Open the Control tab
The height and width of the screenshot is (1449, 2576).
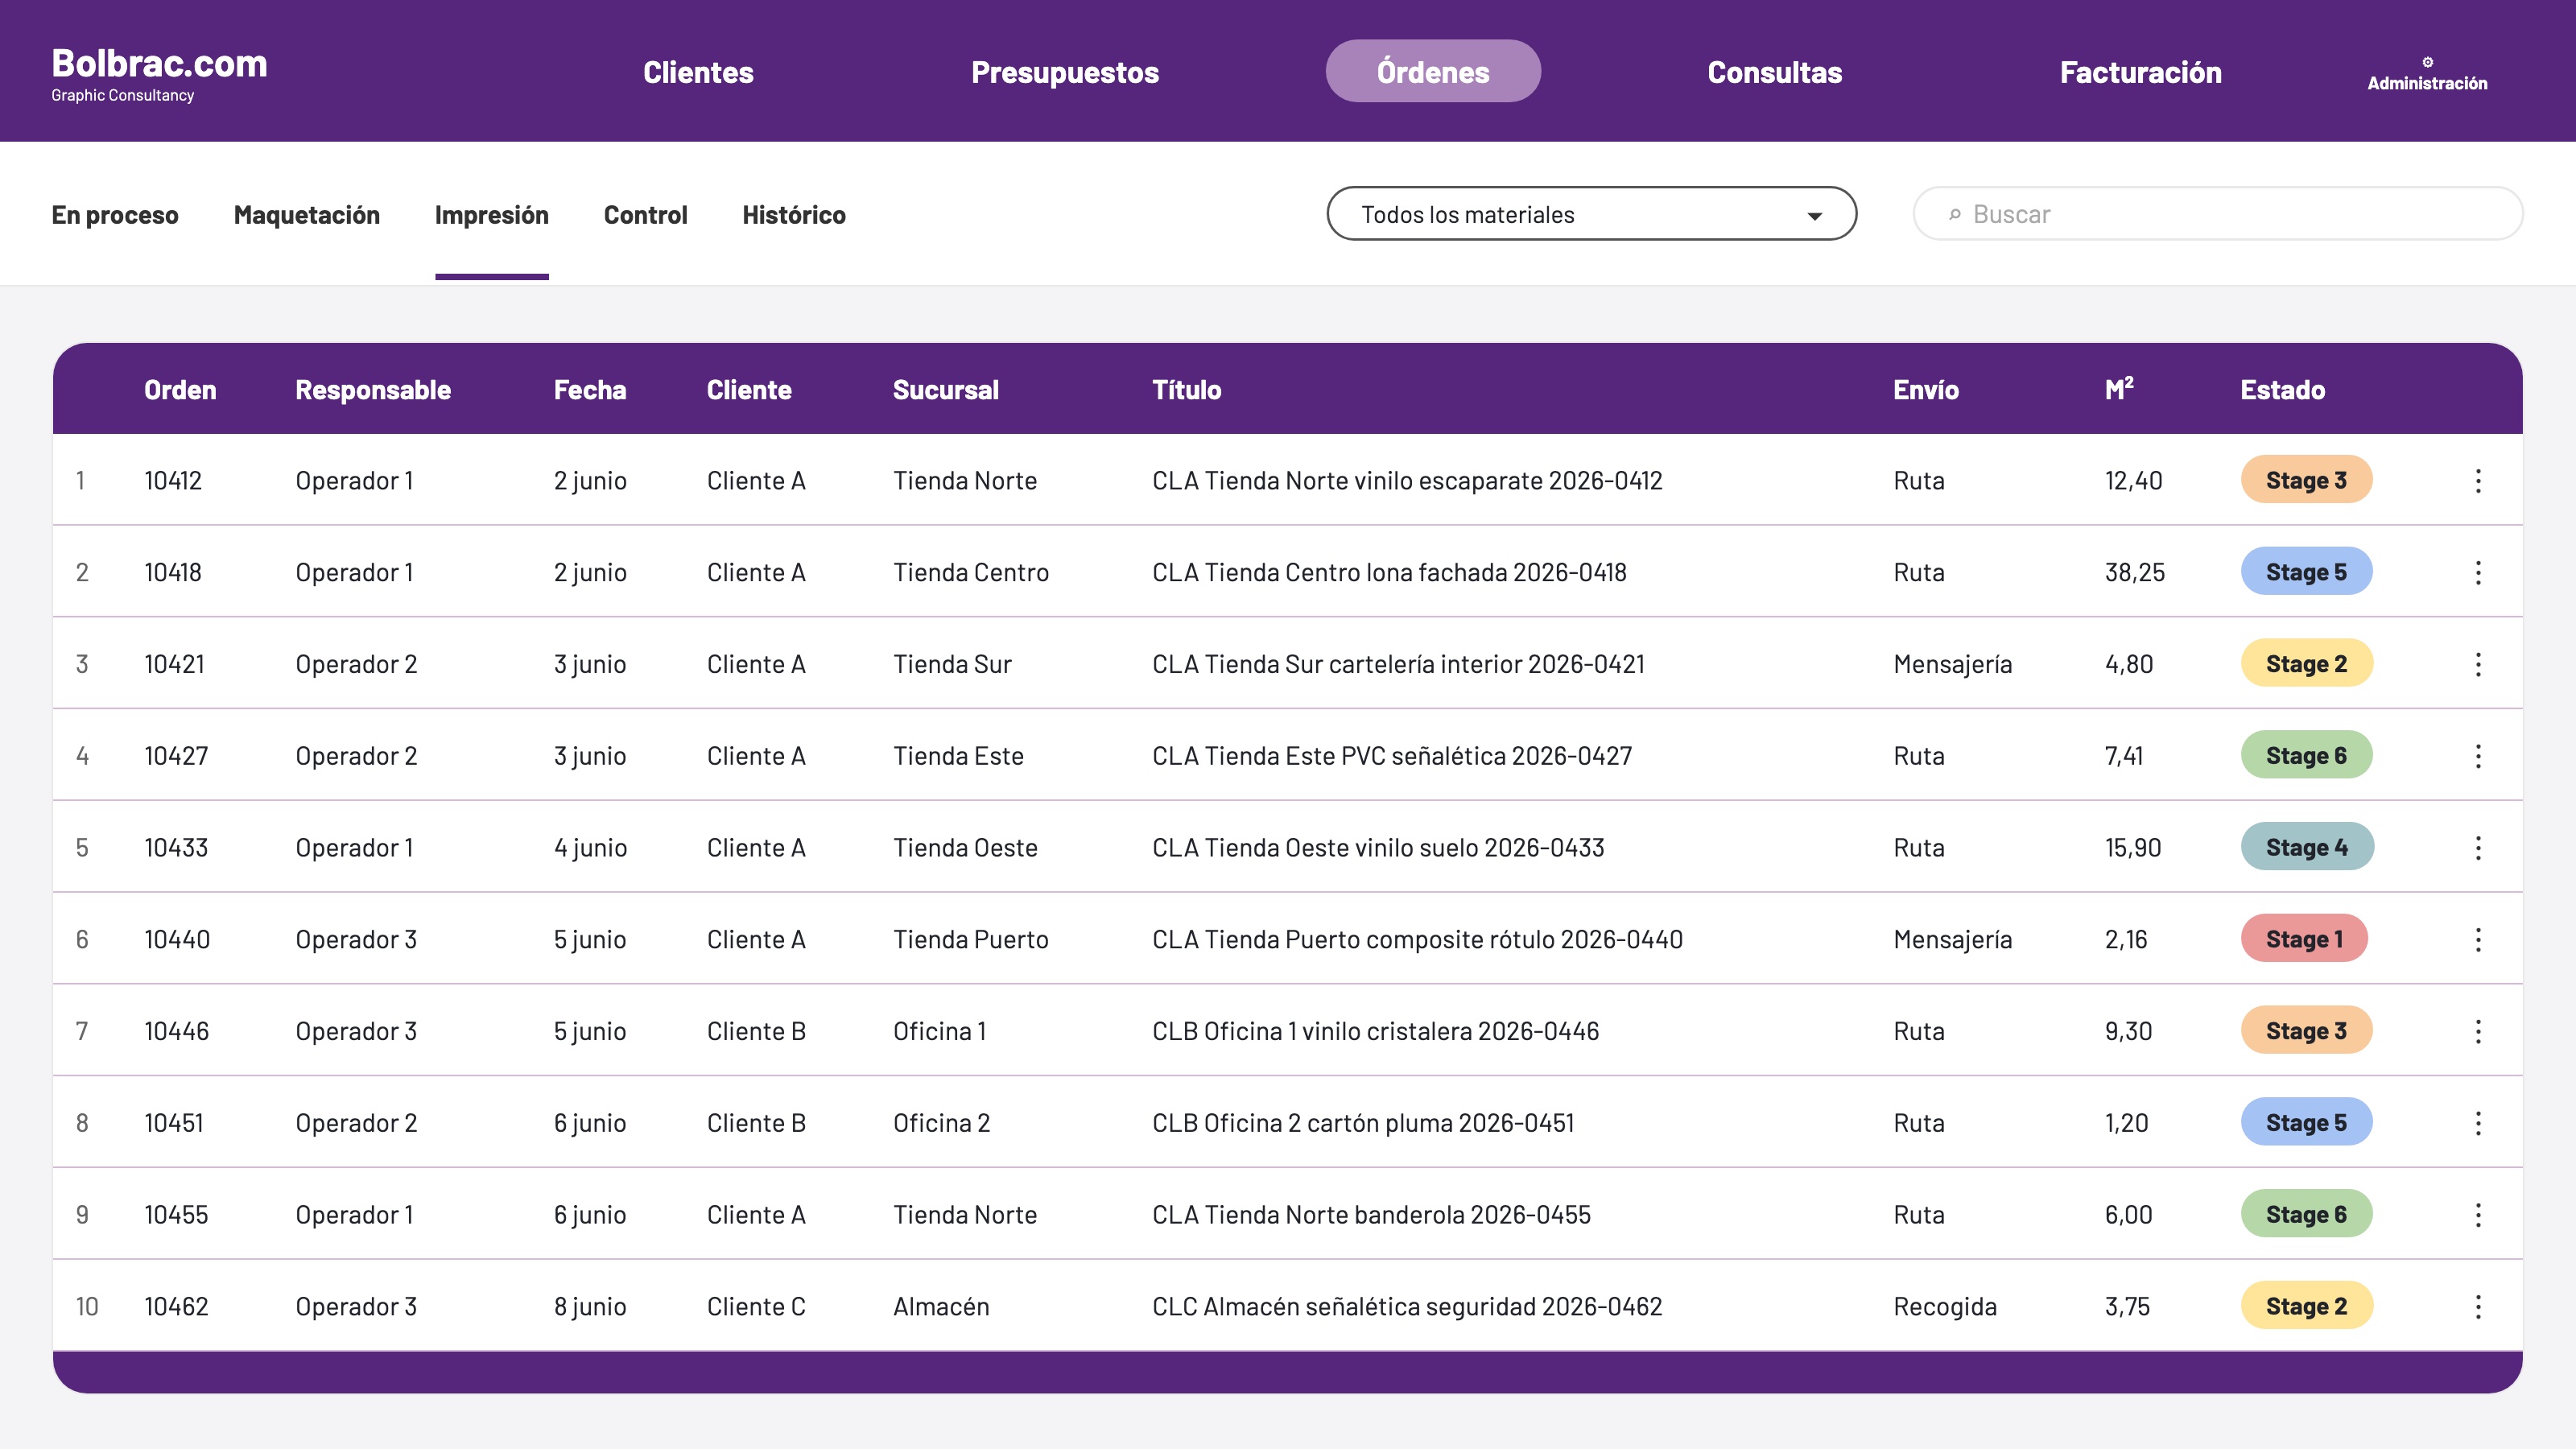[x=645, y=215]
